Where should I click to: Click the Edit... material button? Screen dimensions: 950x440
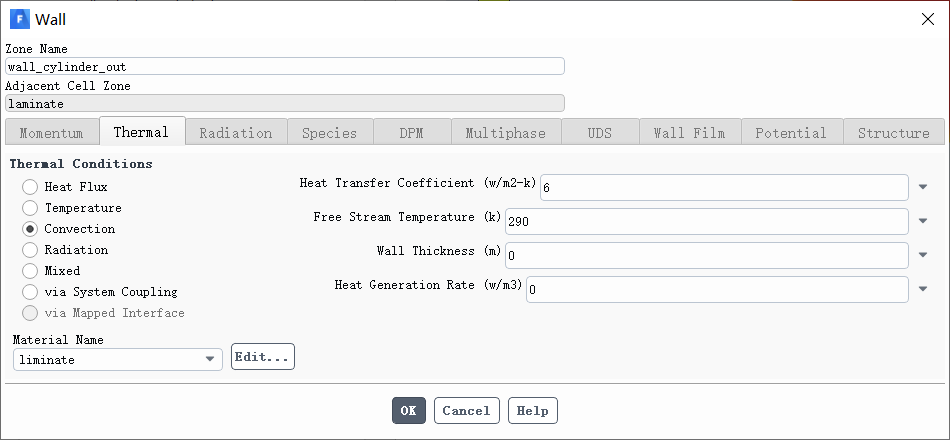(x=263, y=357)
